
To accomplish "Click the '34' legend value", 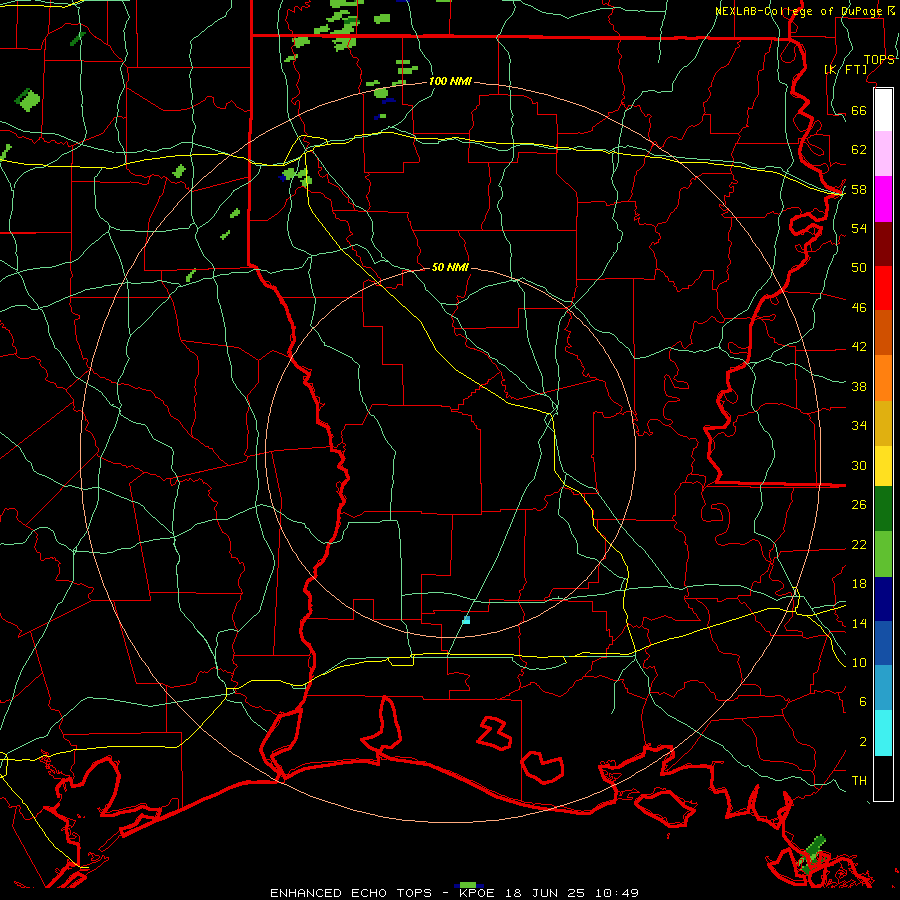I will pos(859,425).
